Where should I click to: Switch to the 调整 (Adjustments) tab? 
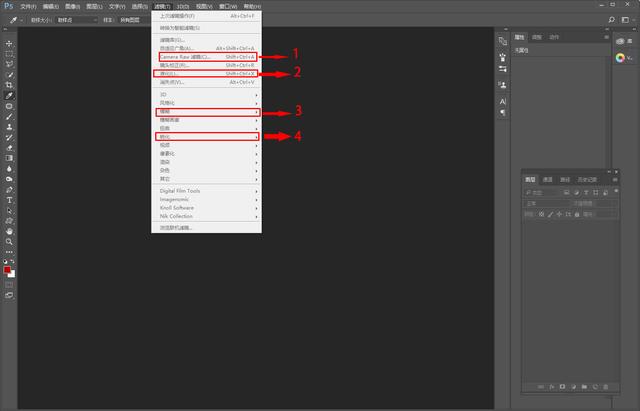click(x=536, y=37)
